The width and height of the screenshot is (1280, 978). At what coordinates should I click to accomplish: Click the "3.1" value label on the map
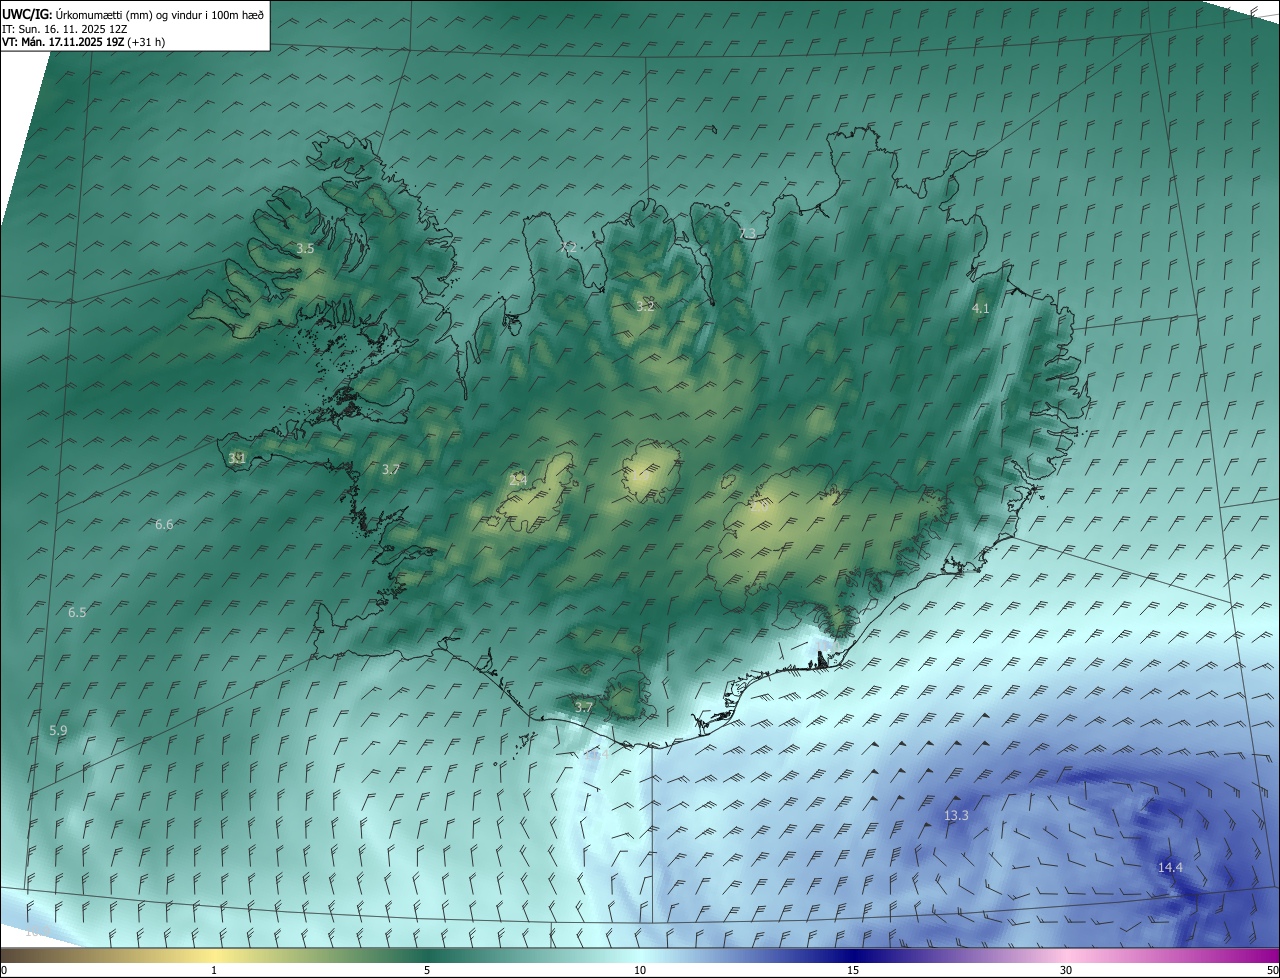point(237,458)
